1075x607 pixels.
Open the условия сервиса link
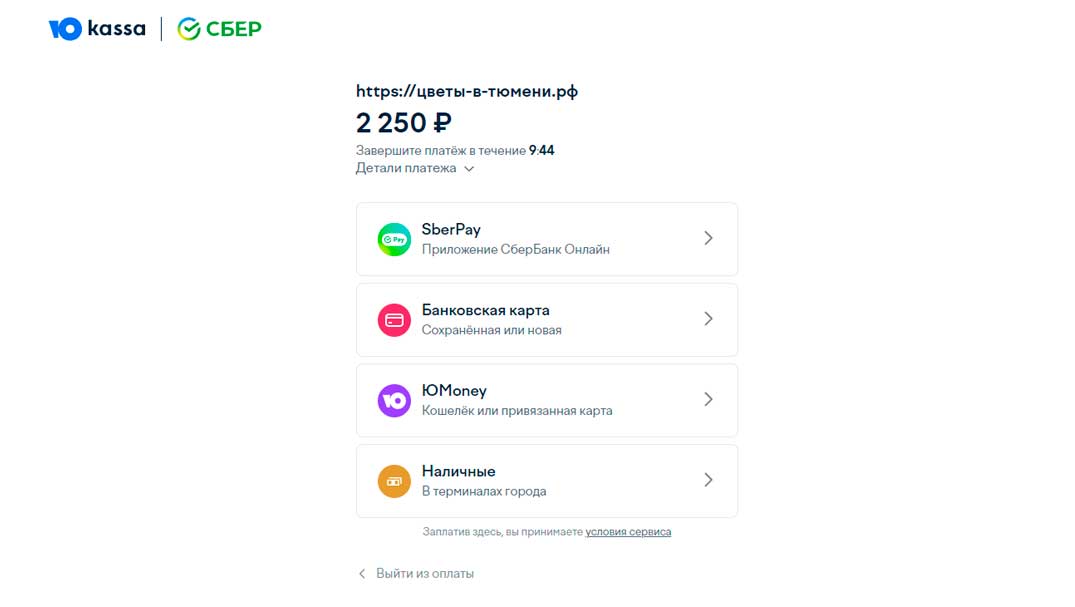tap(628, 532)
